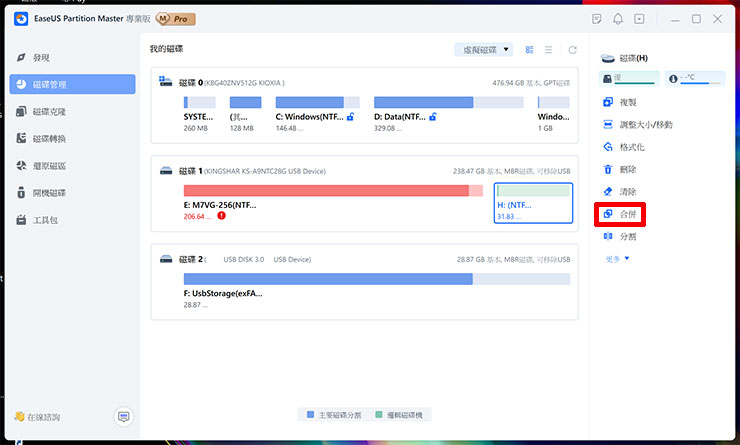This screenshot has height=445, width=740.
Task: Expand the 更多 options dropdown
Action: coord(617,259)
